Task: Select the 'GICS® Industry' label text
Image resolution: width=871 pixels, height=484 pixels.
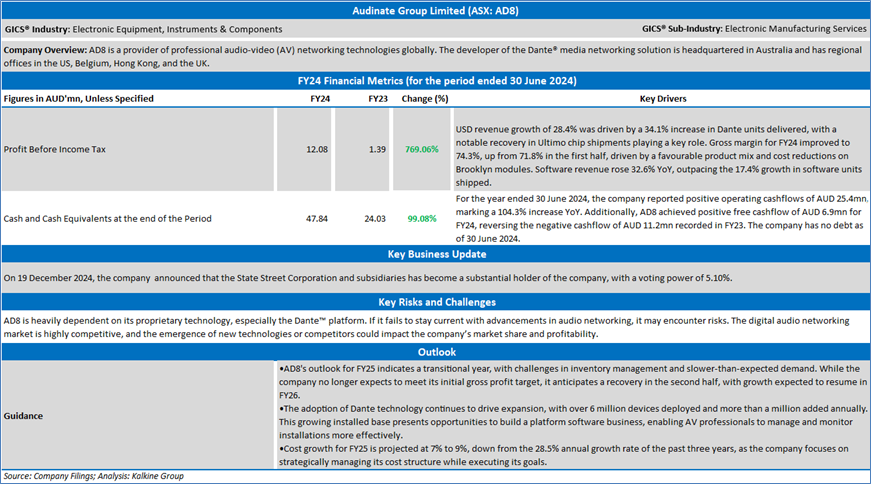Action: click(x=37, y=29)
